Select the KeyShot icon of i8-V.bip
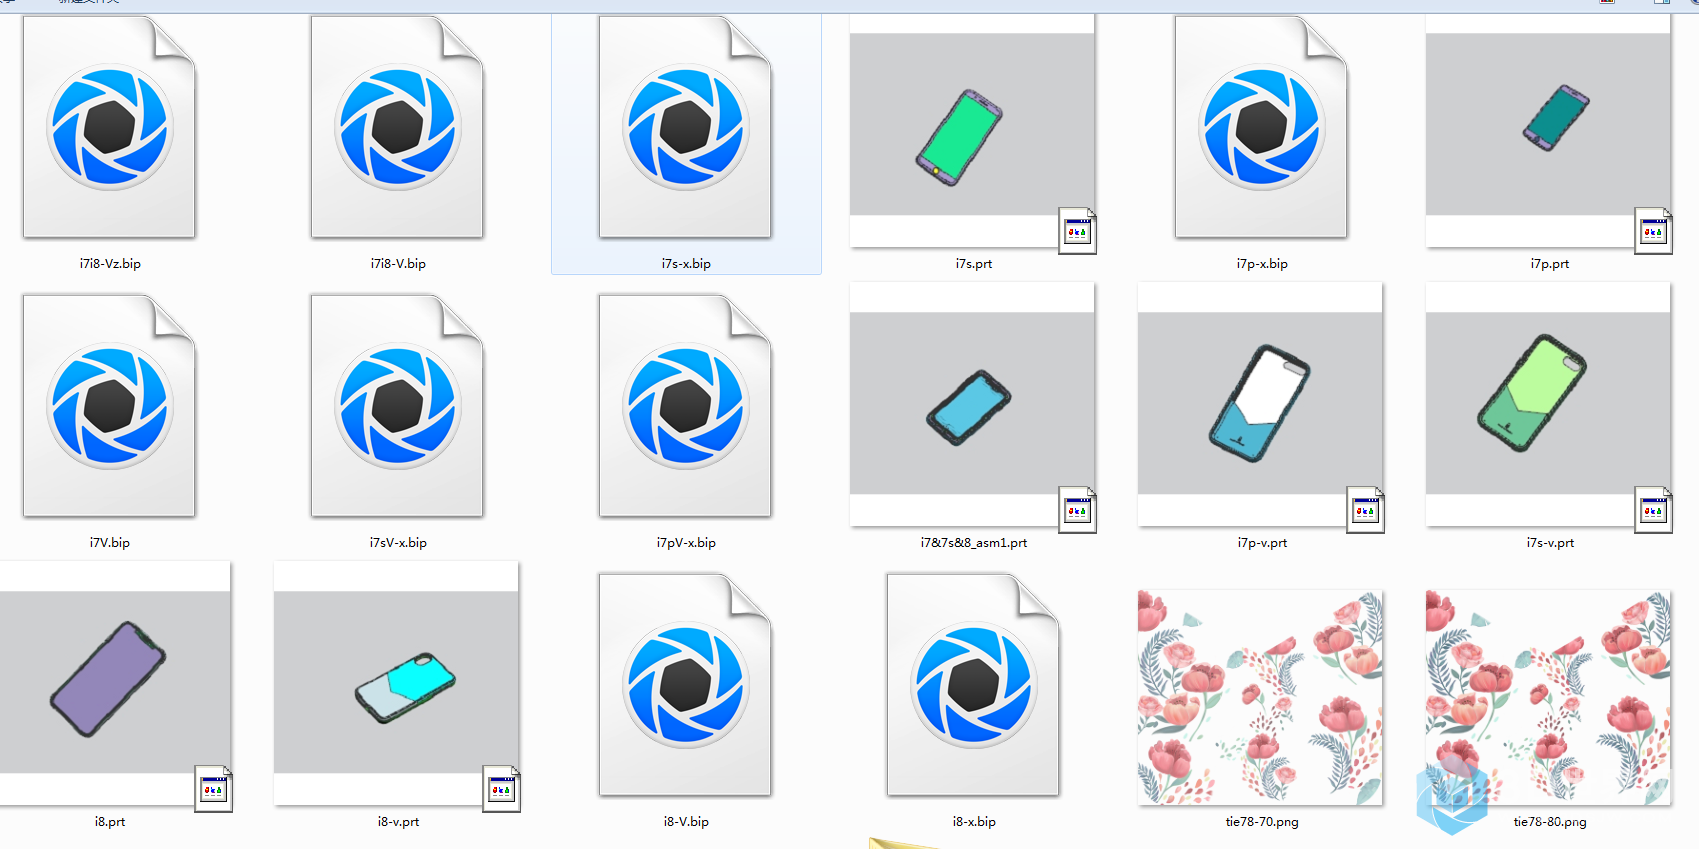1699x849 pixels. coord(685,685)
